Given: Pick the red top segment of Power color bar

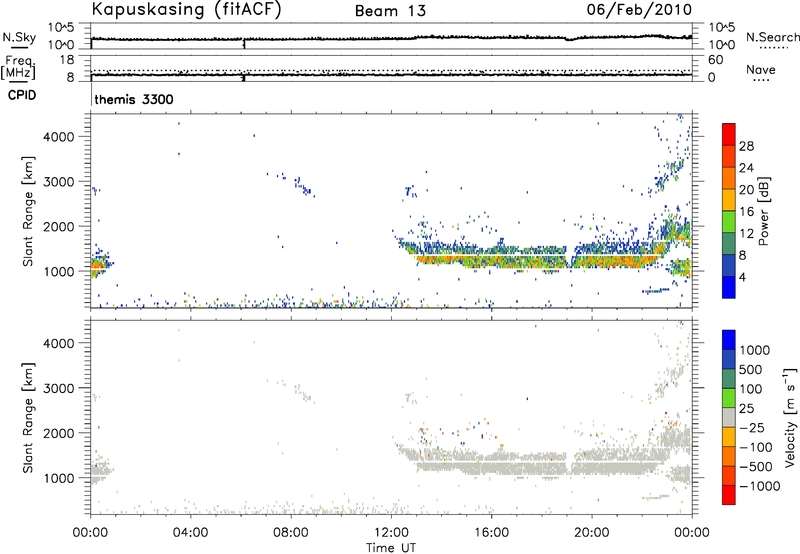Looking at the screenshot, I should coord(729,134).
